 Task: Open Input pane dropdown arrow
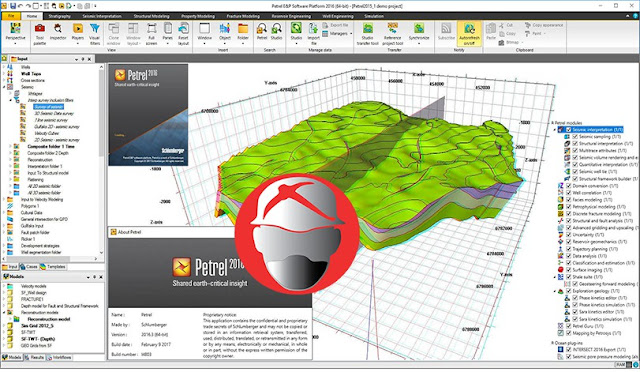pyautogui.click(x=76, y=59)
